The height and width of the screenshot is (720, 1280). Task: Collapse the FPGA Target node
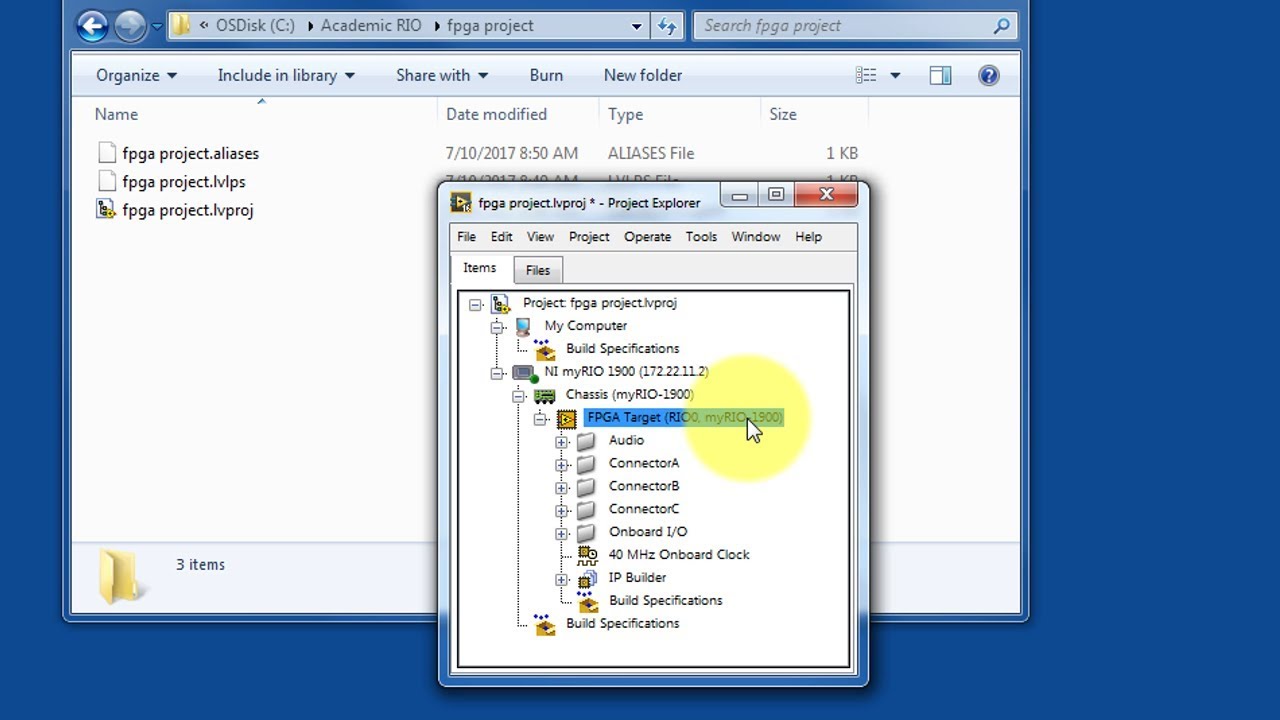(541, 419)
